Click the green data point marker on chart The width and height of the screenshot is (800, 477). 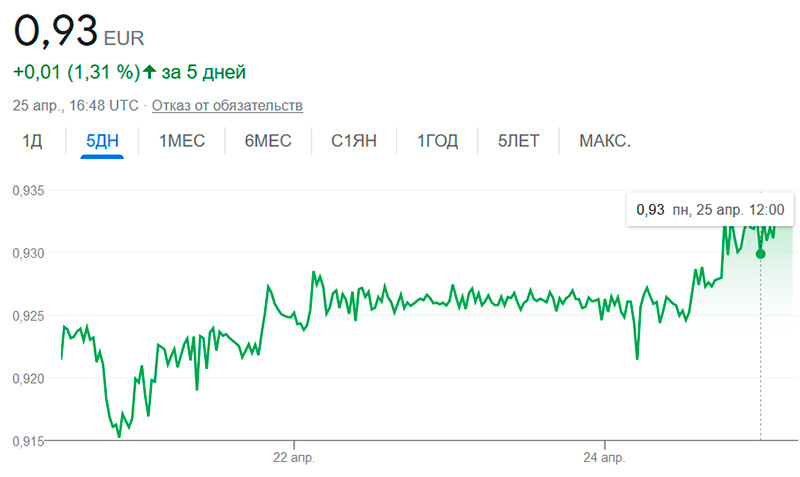tap(761, 254)
